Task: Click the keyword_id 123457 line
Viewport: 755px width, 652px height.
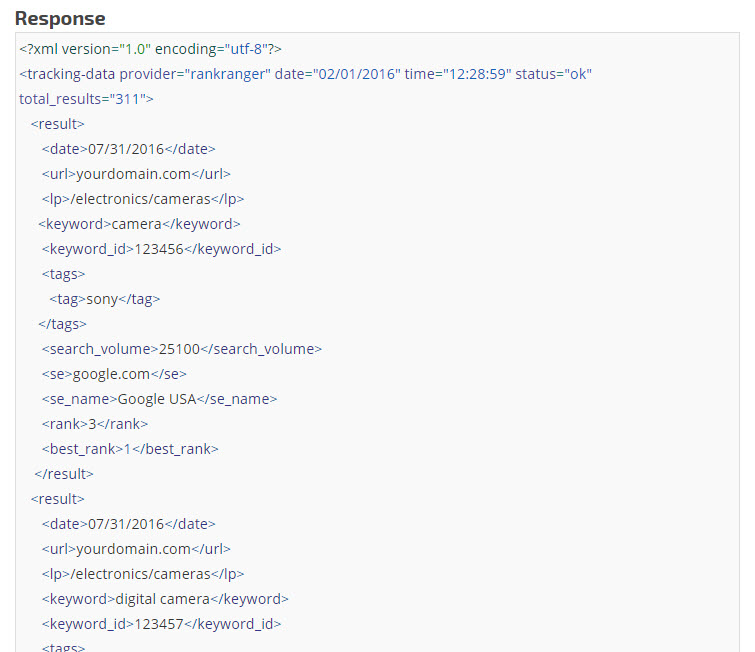Action: [x=161, y=624]
